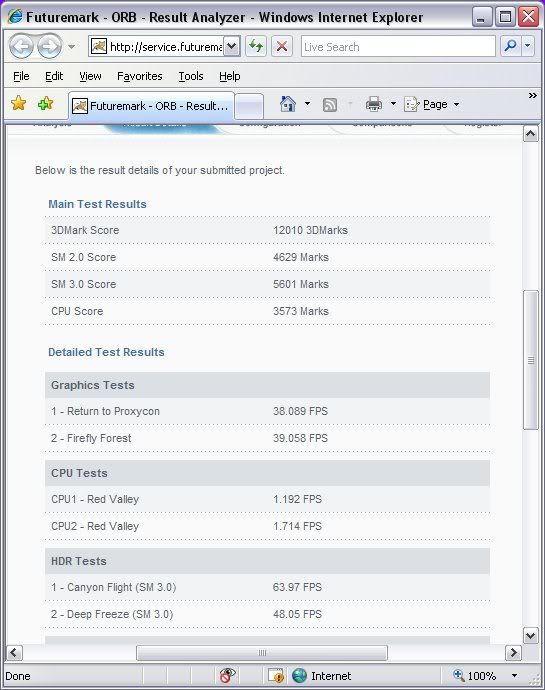This screenshot has width=545, height=690.
Task: Click the Internet Explorer title icon
Action: pos(15,17)
